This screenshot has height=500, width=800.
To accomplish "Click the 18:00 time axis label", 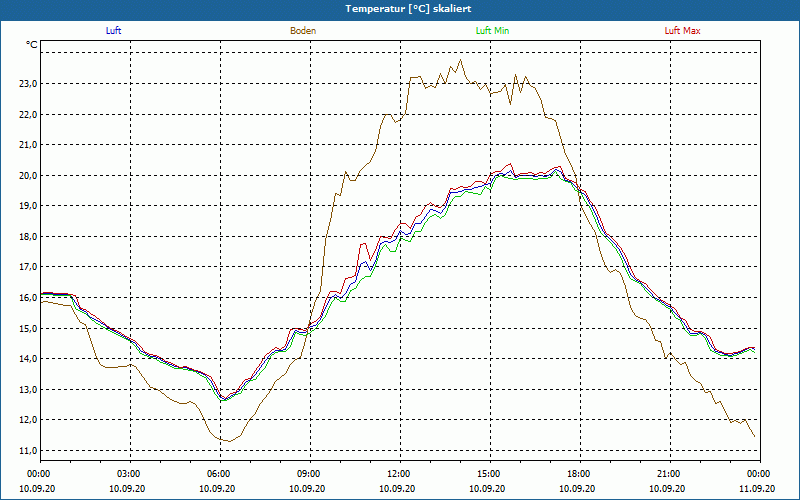I will 580,474.
